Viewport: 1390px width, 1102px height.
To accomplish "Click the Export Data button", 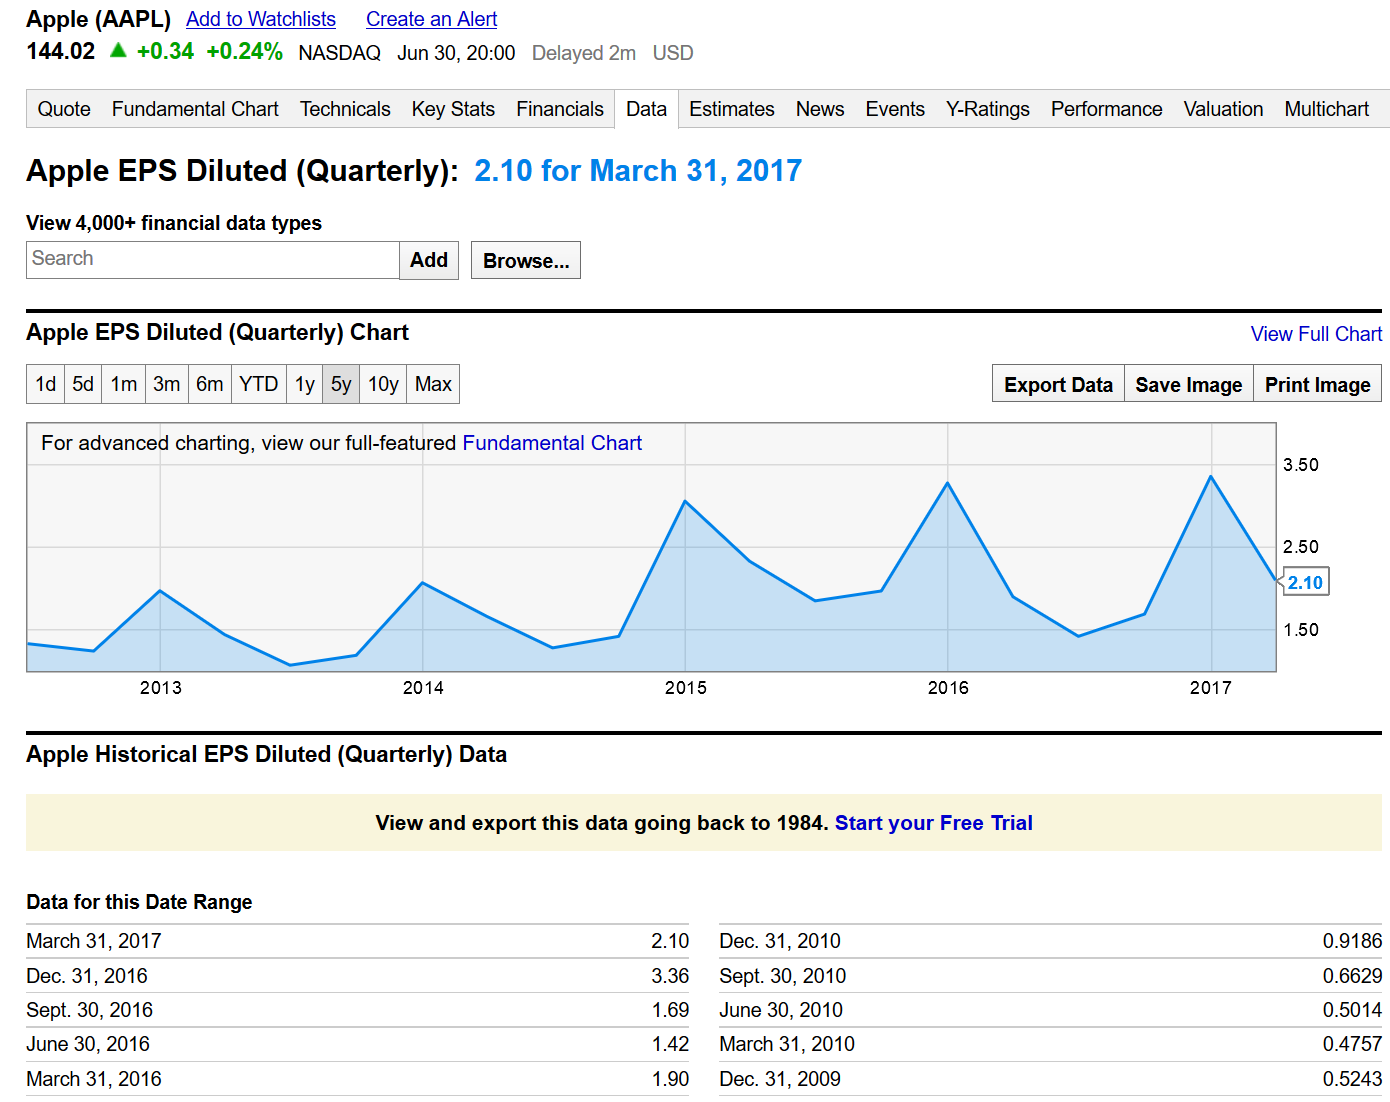I will click(x=1058, y=385).
